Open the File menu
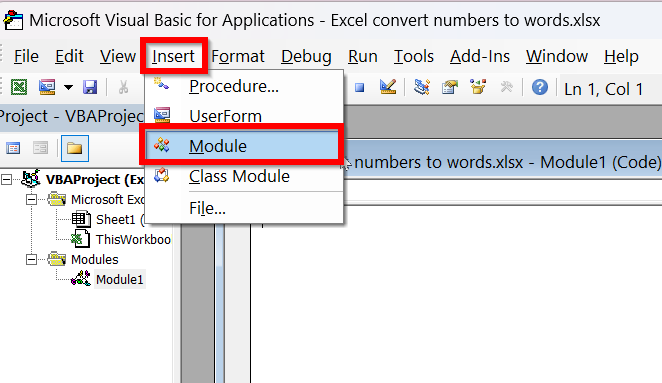The width and height of the screenshot is (662, 383). click(26, 56)
